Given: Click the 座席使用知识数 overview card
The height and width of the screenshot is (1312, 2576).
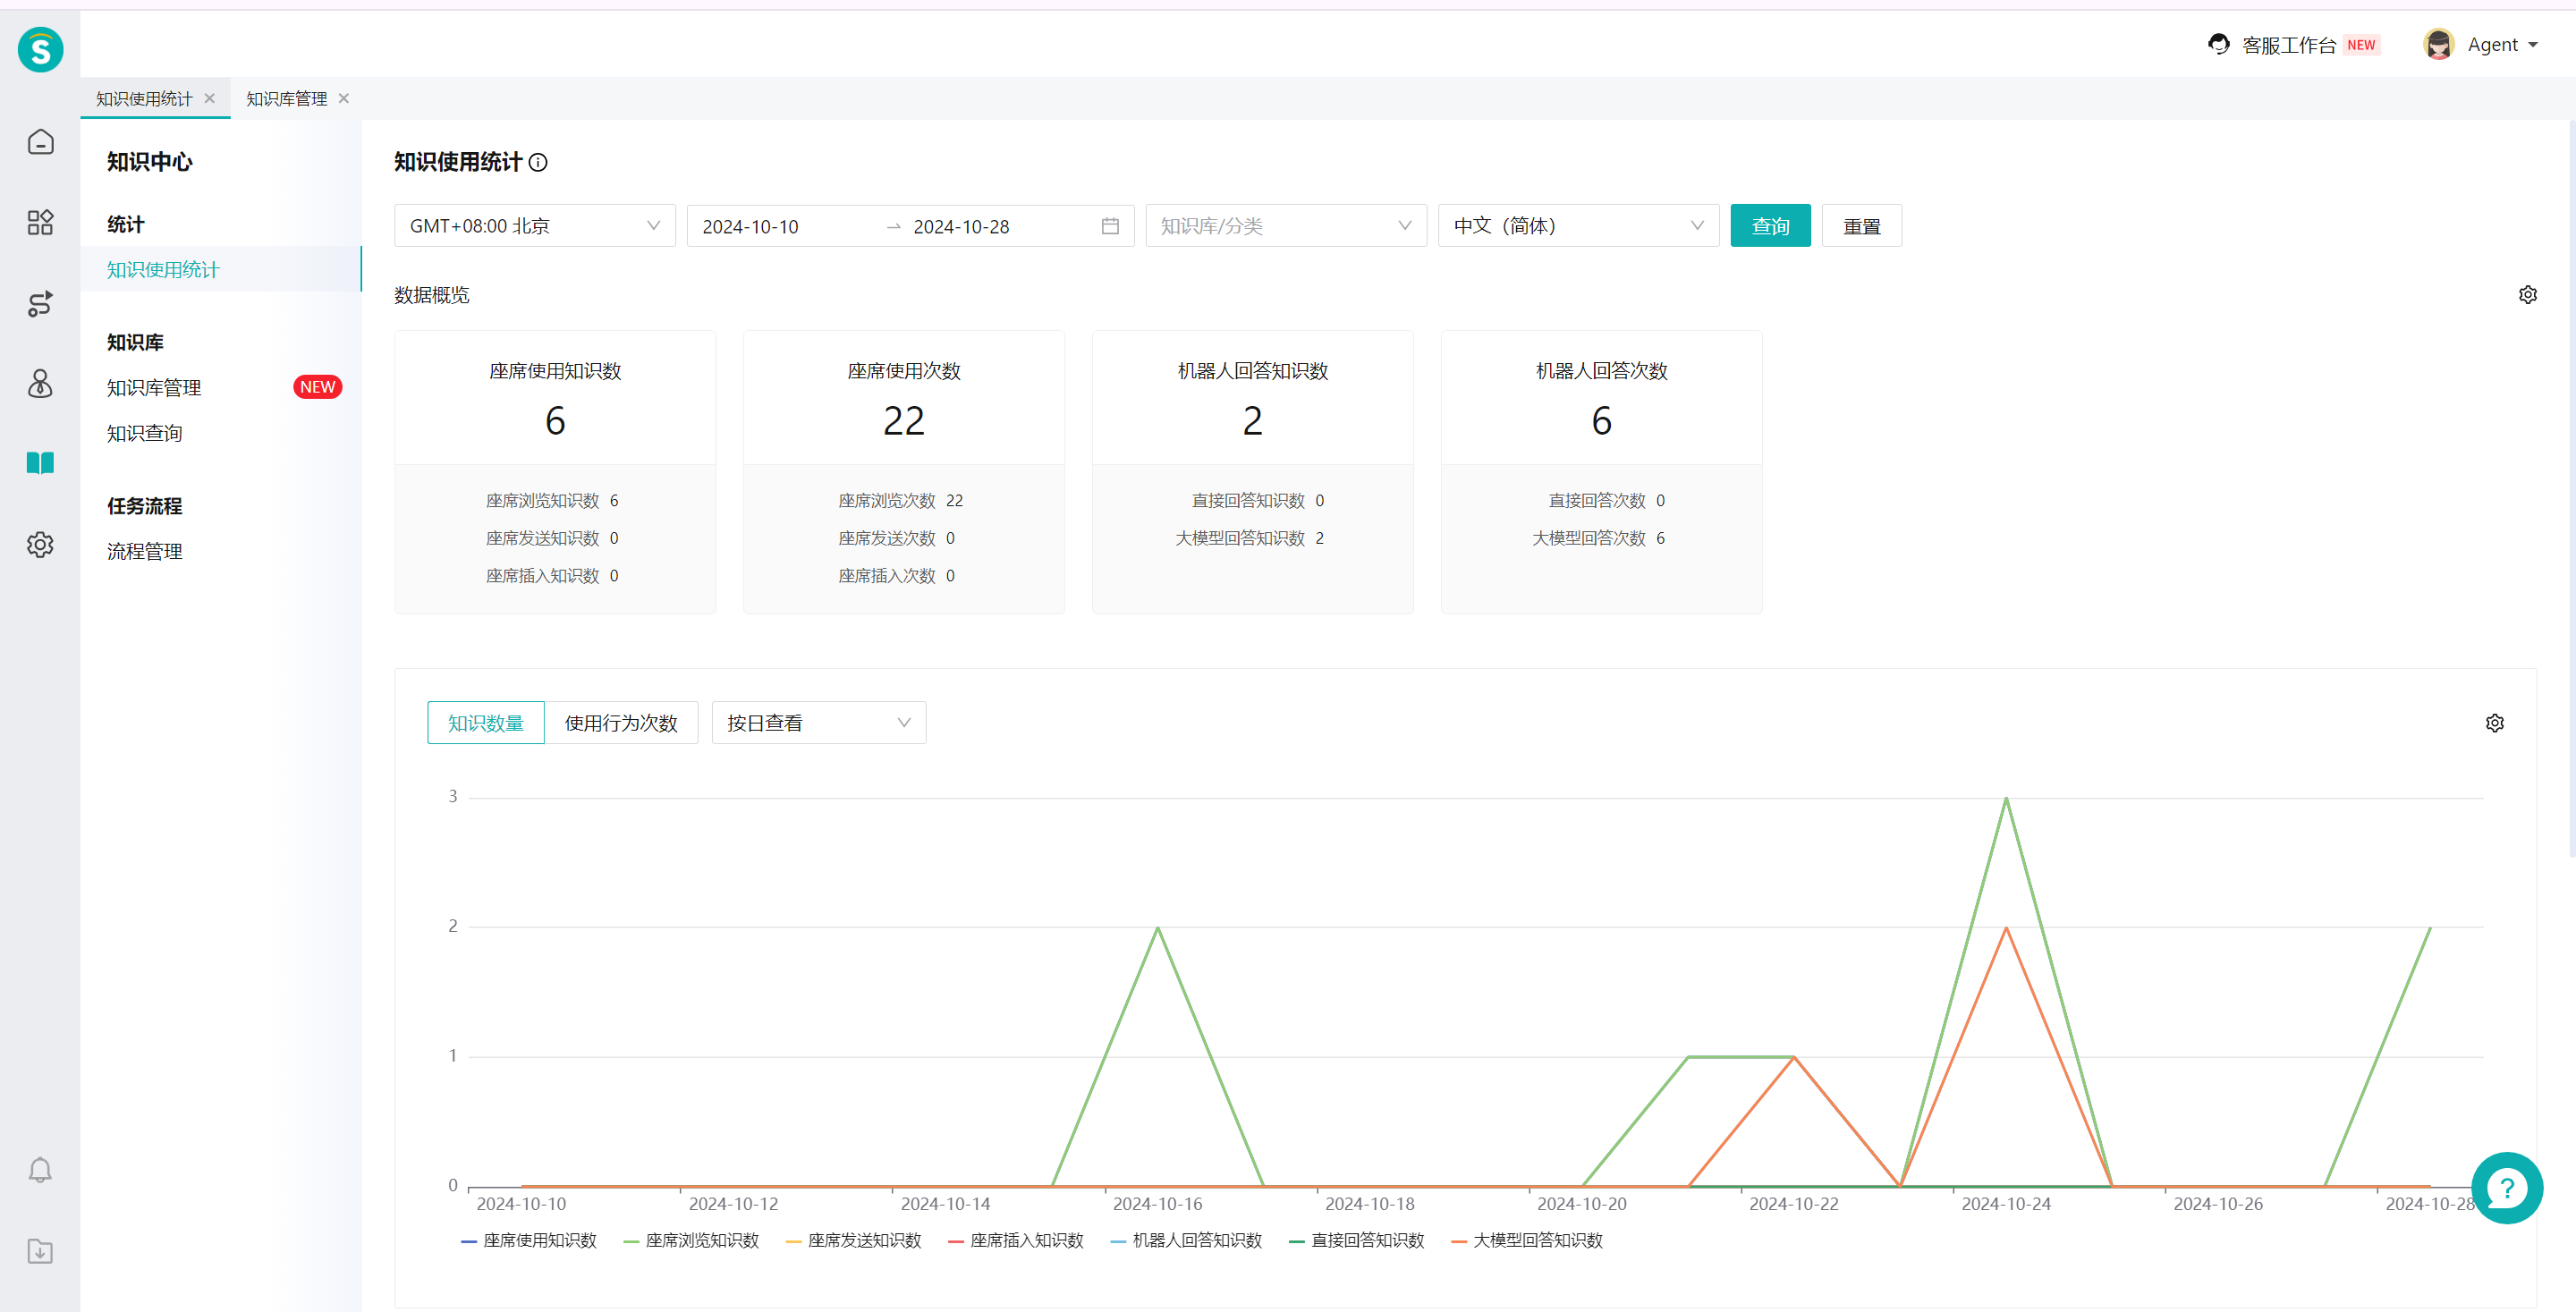Looking at the screenshot, I should point(555,472).
